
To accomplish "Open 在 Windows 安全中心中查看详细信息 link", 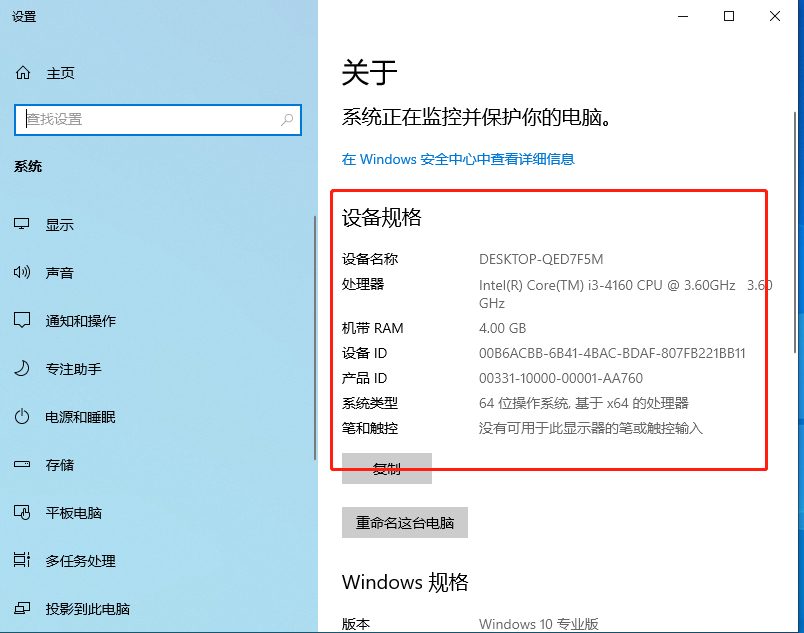I will point(461,159).
